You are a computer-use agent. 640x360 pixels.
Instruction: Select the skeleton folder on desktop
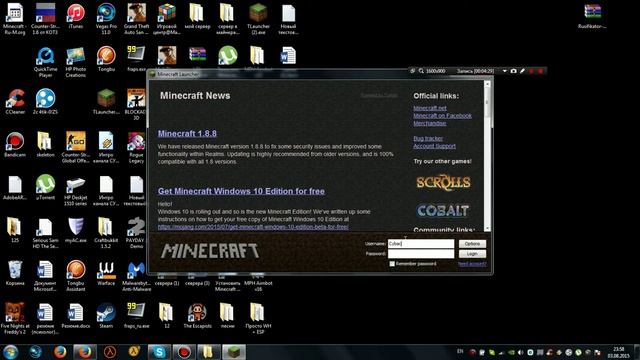pos(45,144)
